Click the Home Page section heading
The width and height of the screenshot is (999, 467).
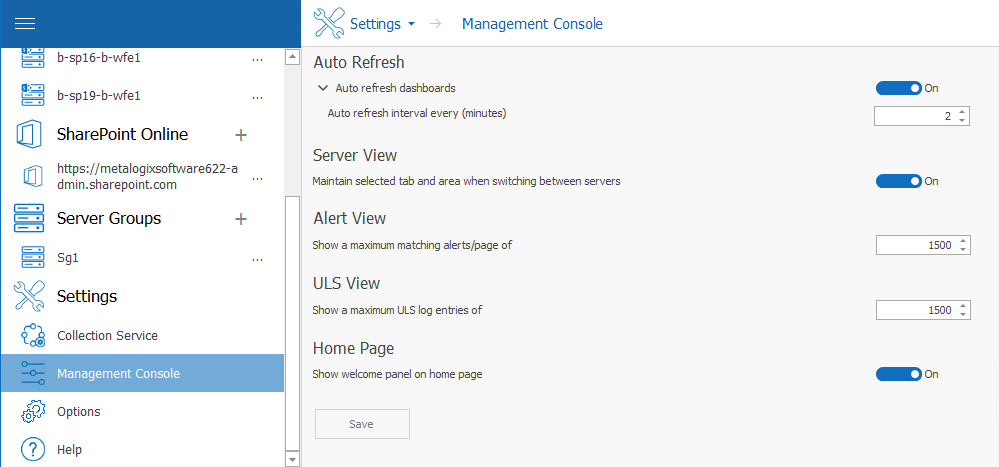tap(354, 348)
